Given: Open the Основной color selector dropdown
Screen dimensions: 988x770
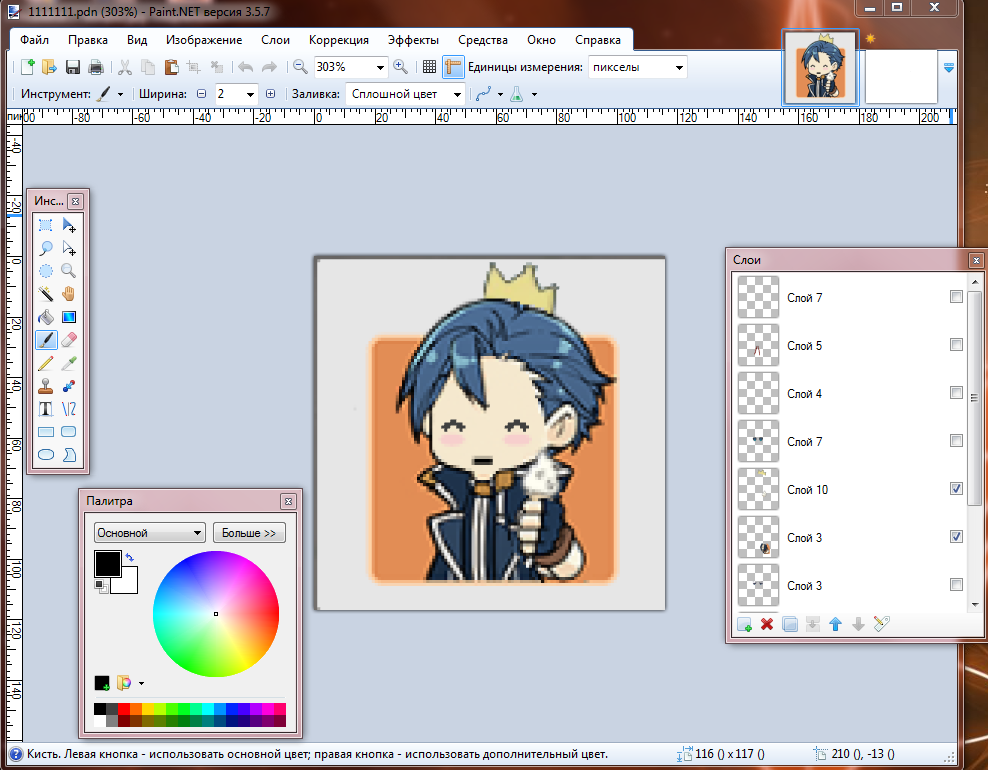Looking at the screenshot, I should [149, 532].
